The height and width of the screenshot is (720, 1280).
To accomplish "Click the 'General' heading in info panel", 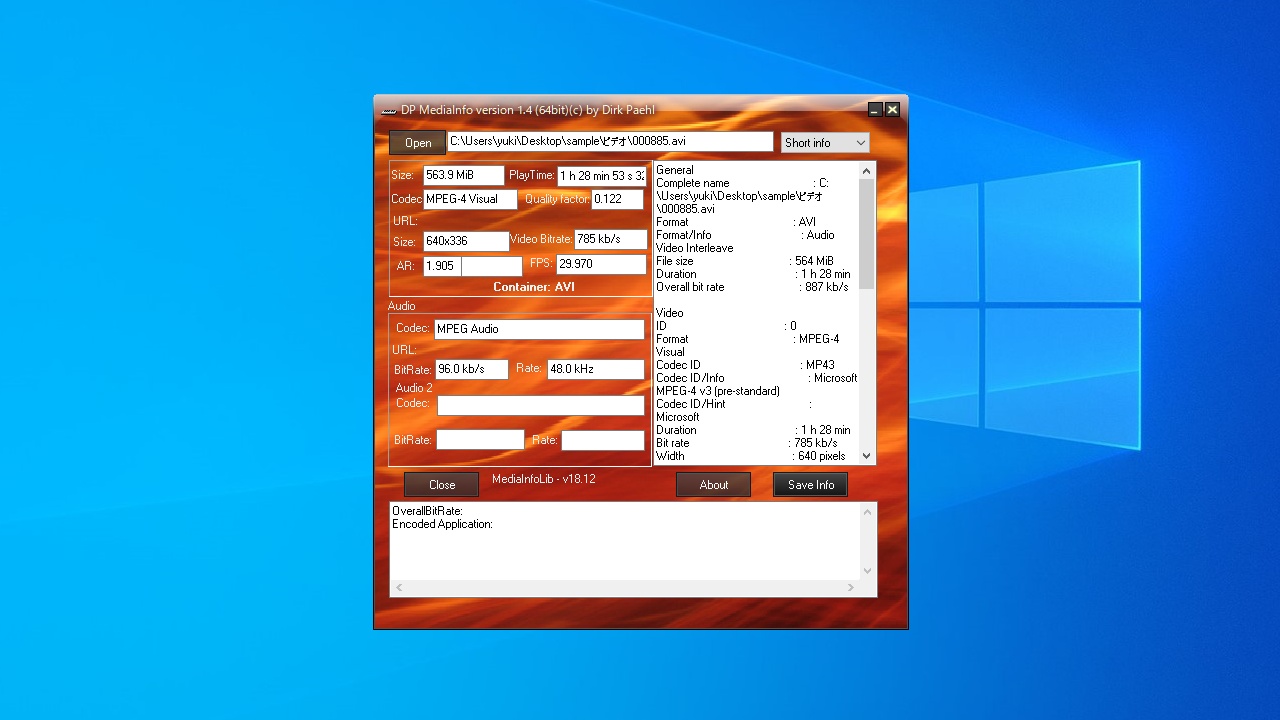I will pos(675,170).
